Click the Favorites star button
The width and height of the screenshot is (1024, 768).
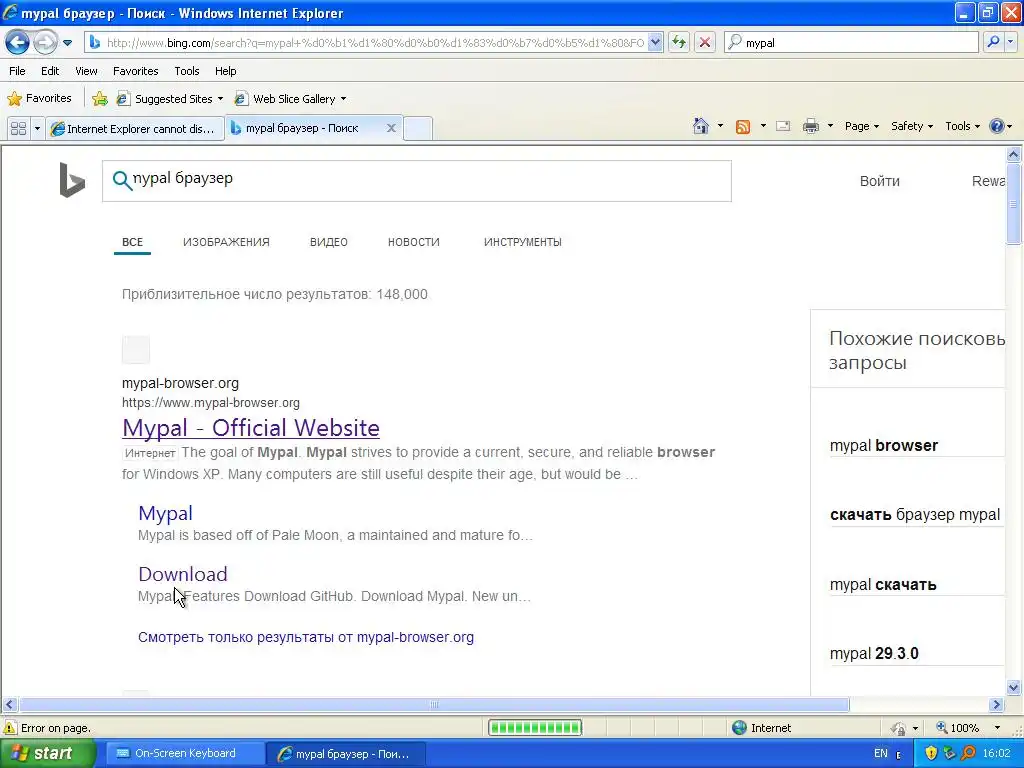pyautogui.click(x=39, y=99)
